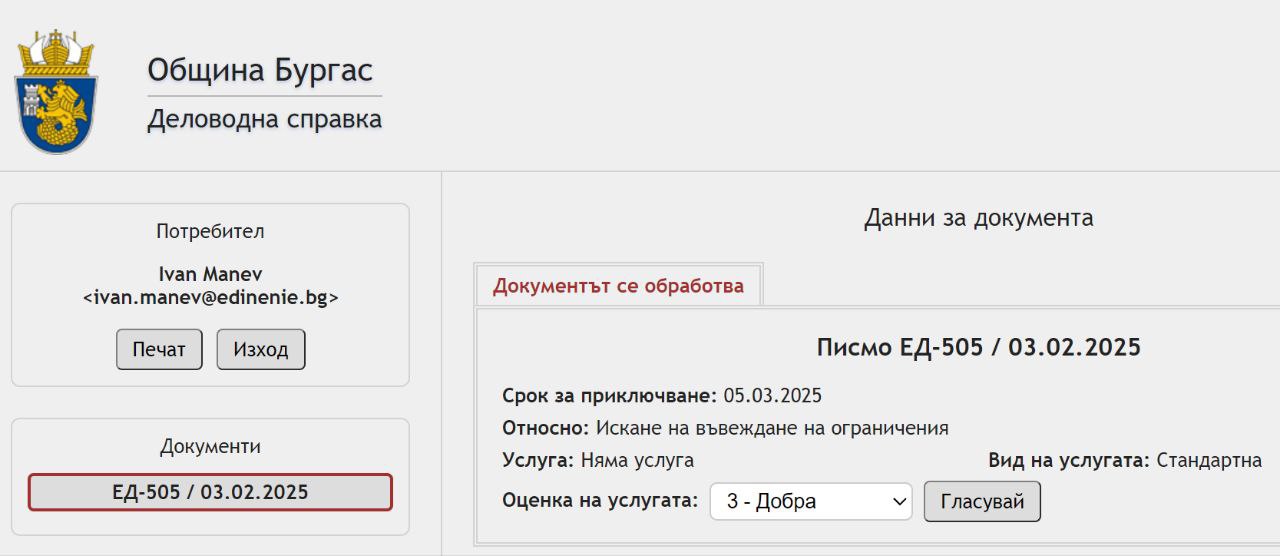Click the Потребител panel heading
The image size is (1280, 556).
[x=210, y=232]
